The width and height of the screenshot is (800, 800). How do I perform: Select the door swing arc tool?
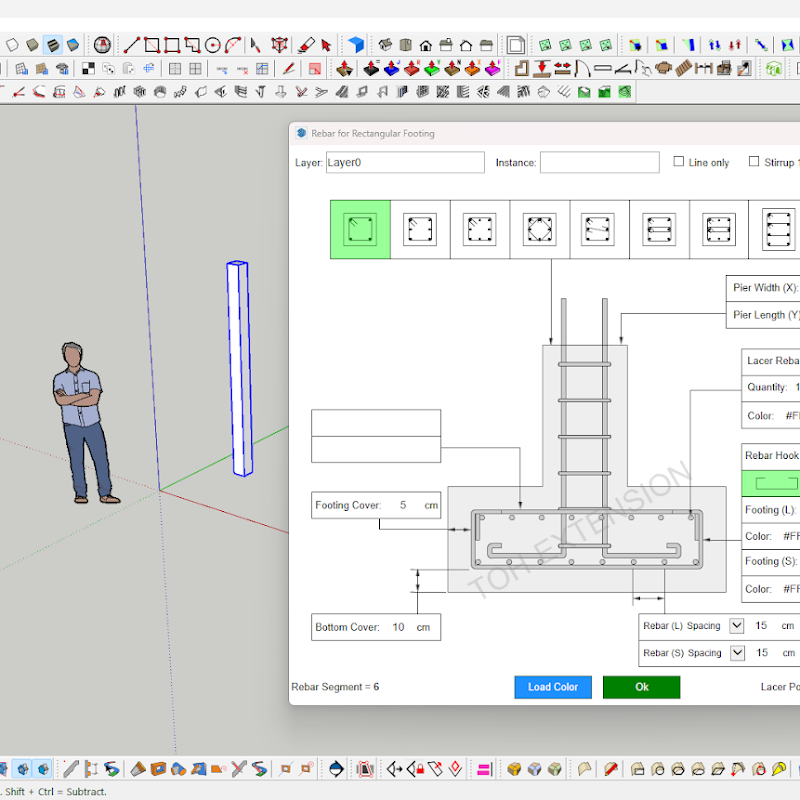pos(582,68)
